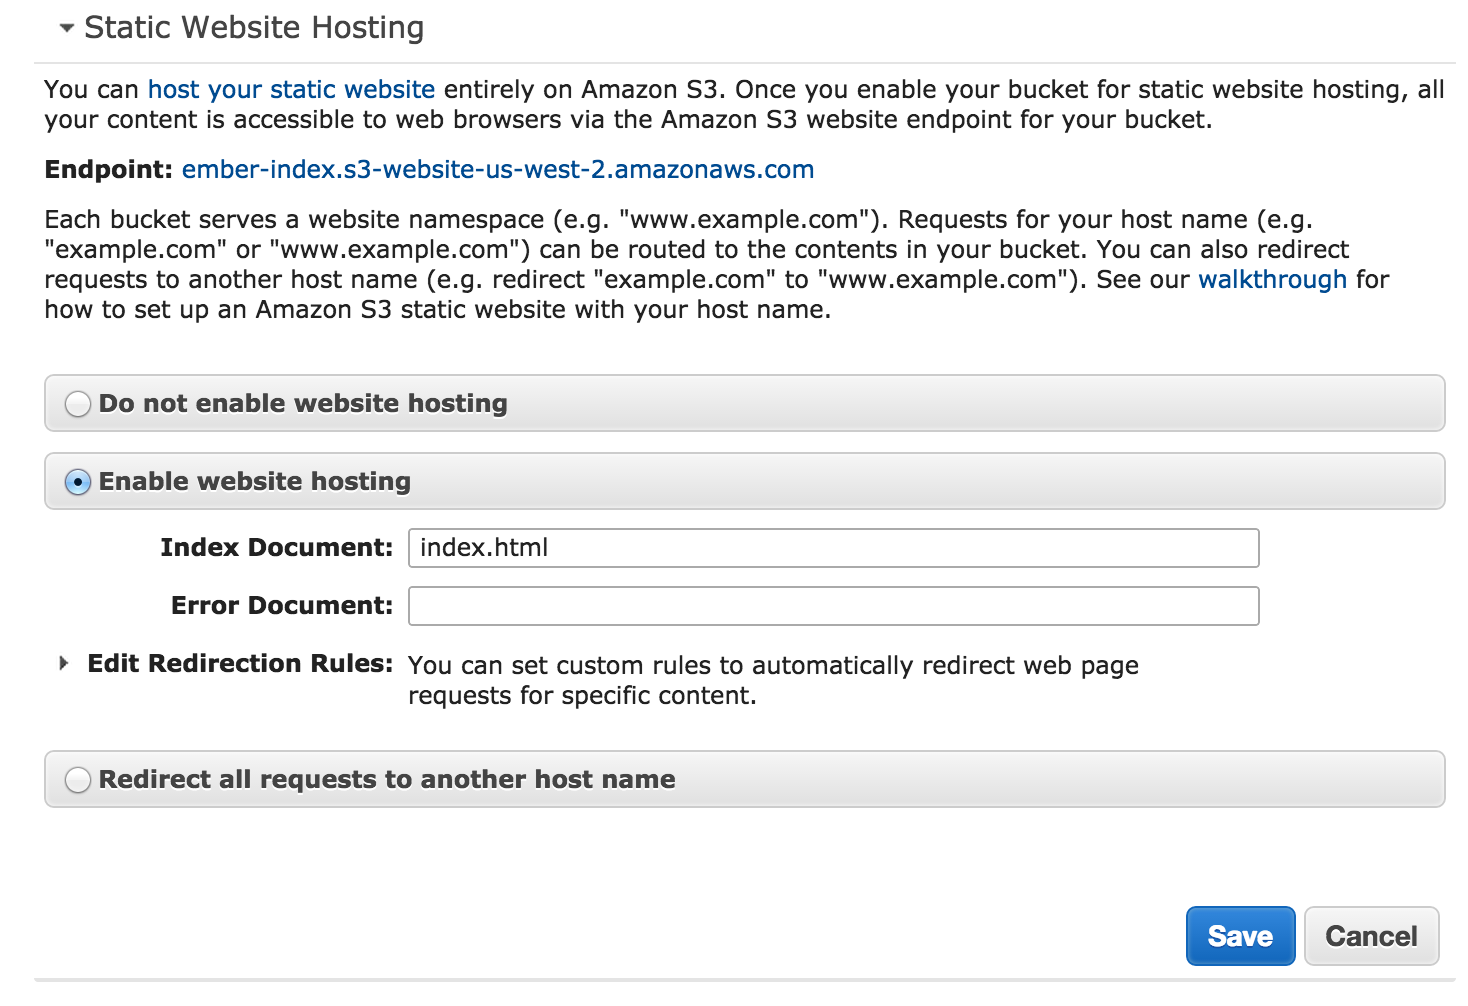The width and height of the screenshot is (1468, 1006).
Task: Open the 'host your static website' link
Action: pos(291,90)
